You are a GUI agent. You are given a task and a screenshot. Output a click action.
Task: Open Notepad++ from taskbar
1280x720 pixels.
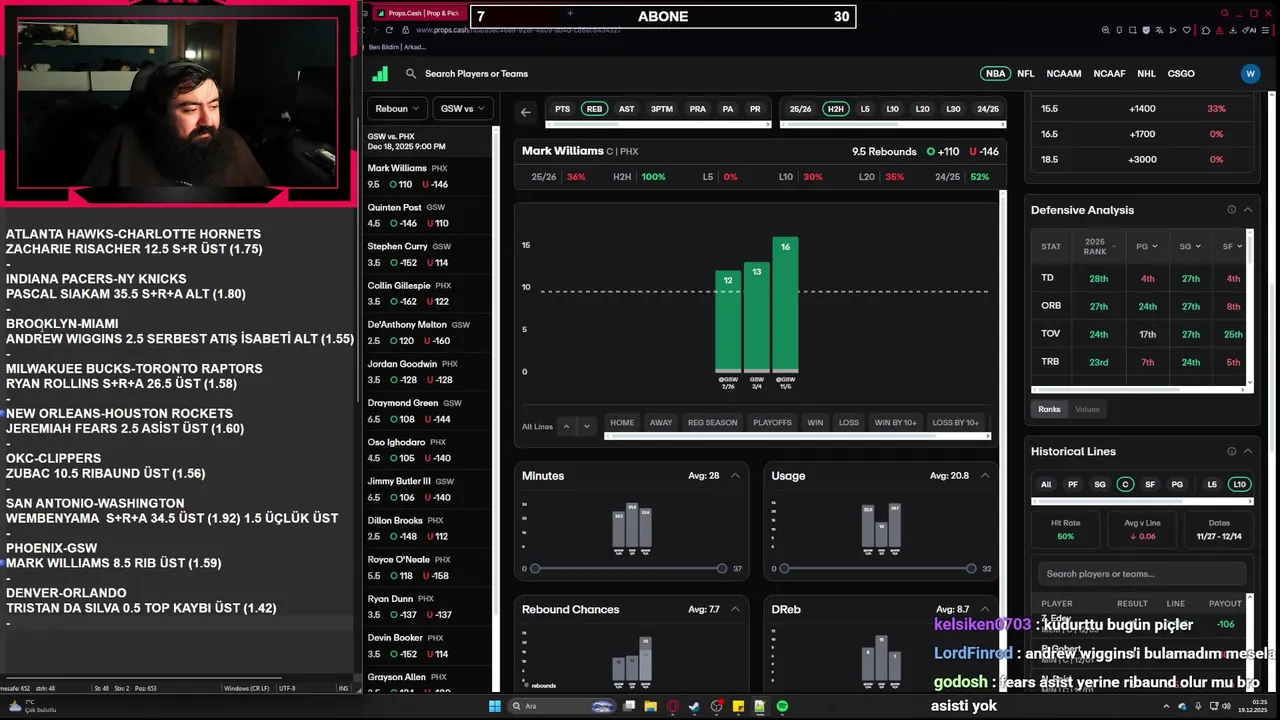(x=760, y=706)
